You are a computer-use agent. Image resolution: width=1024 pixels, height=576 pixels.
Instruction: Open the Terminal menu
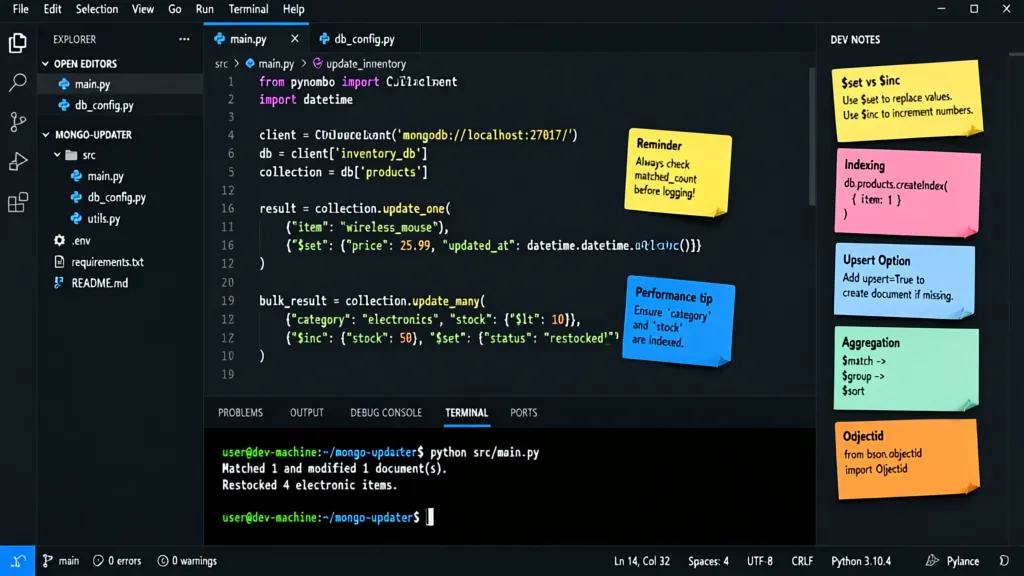tap(248, 9)
